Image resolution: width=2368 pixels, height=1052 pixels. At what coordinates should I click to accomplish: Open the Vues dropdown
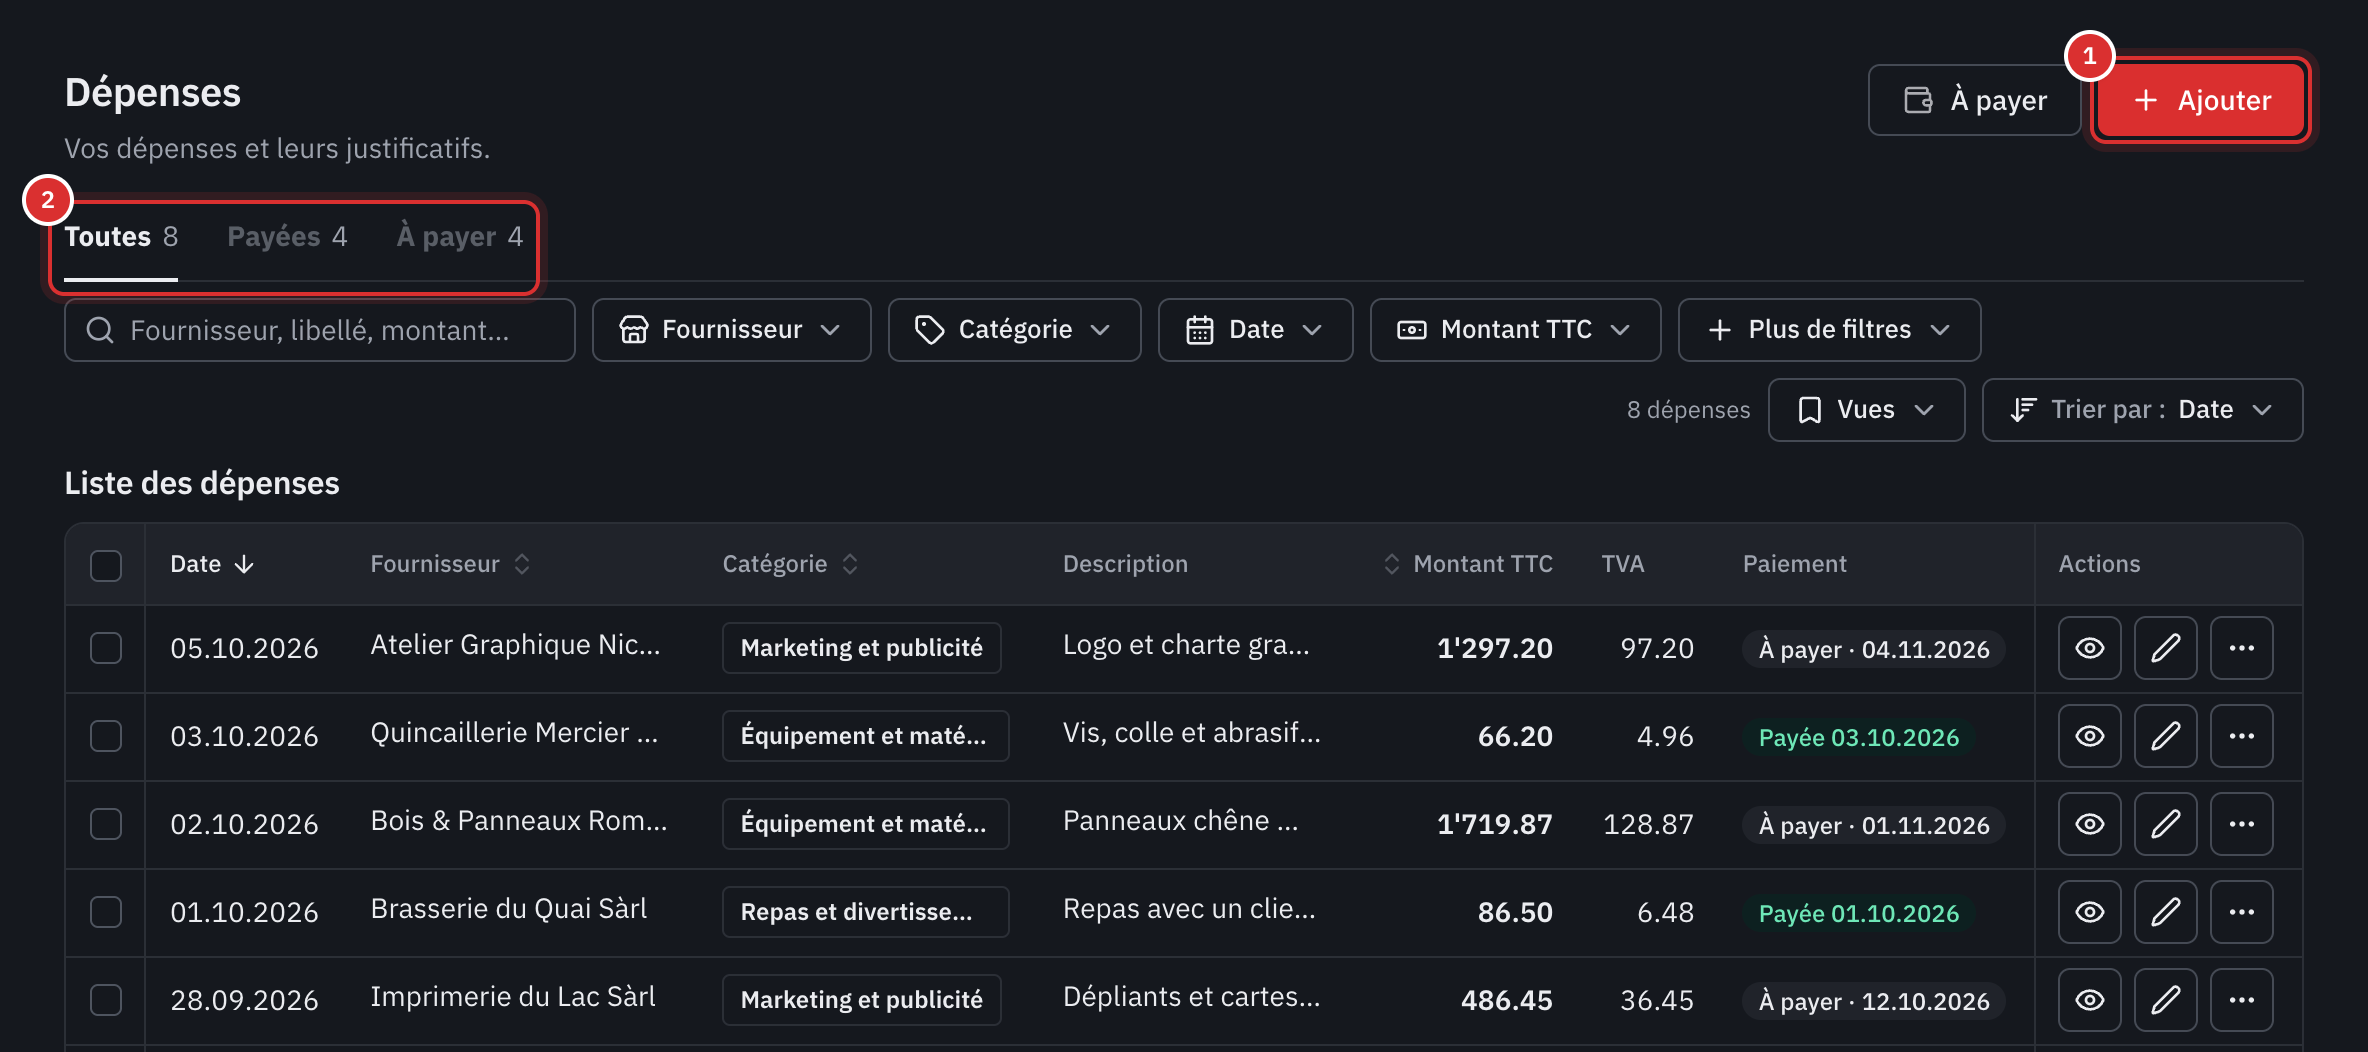click(x=1866, y=410)
